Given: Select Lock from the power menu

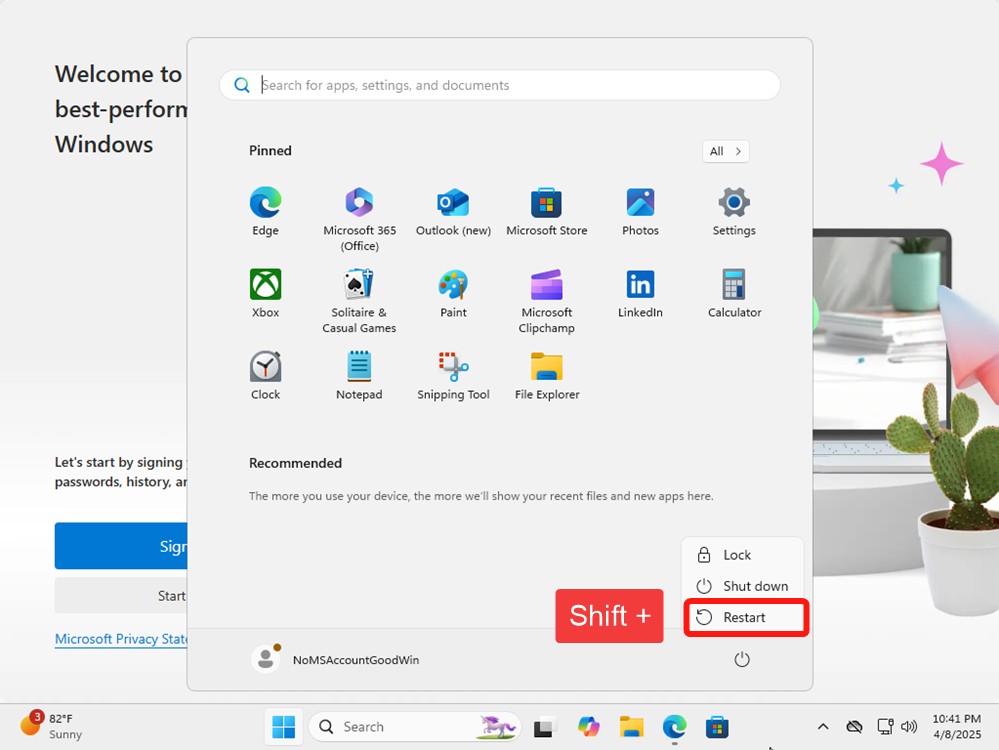Looking at the screenshot, I should pos(743,555).
